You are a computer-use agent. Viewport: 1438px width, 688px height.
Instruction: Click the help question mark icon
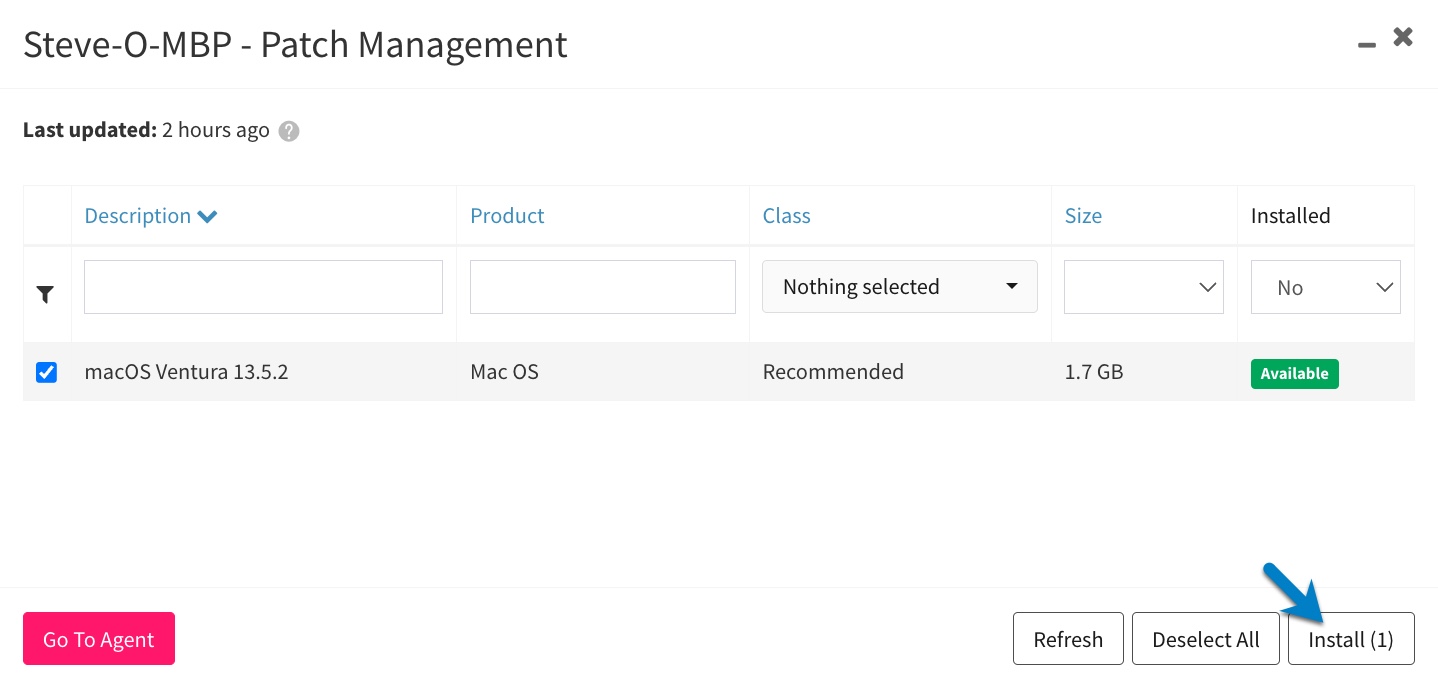[x=289, y=131]
